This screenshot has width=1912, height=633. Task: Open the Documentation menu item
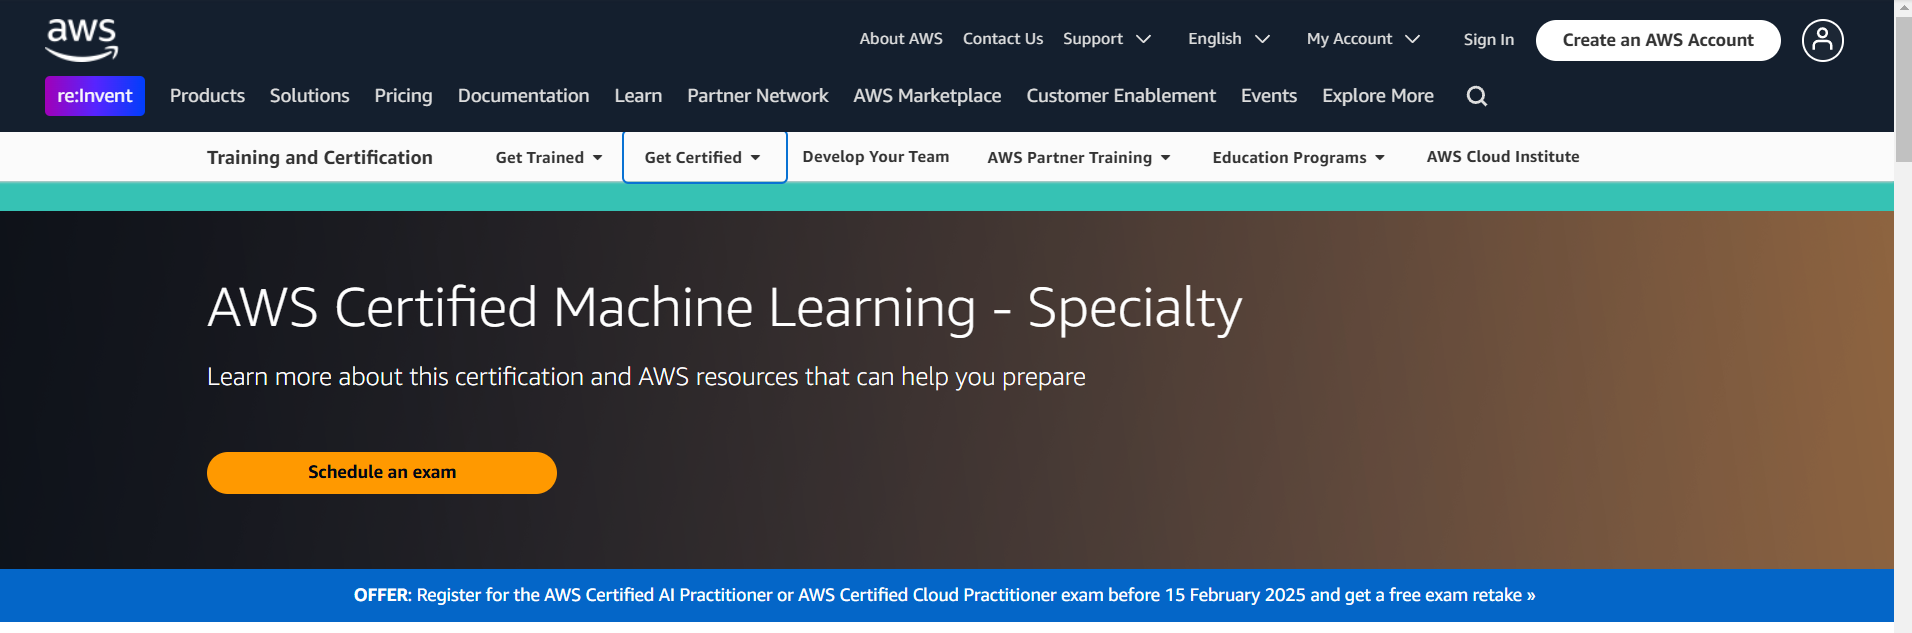[x=523, y=96]
